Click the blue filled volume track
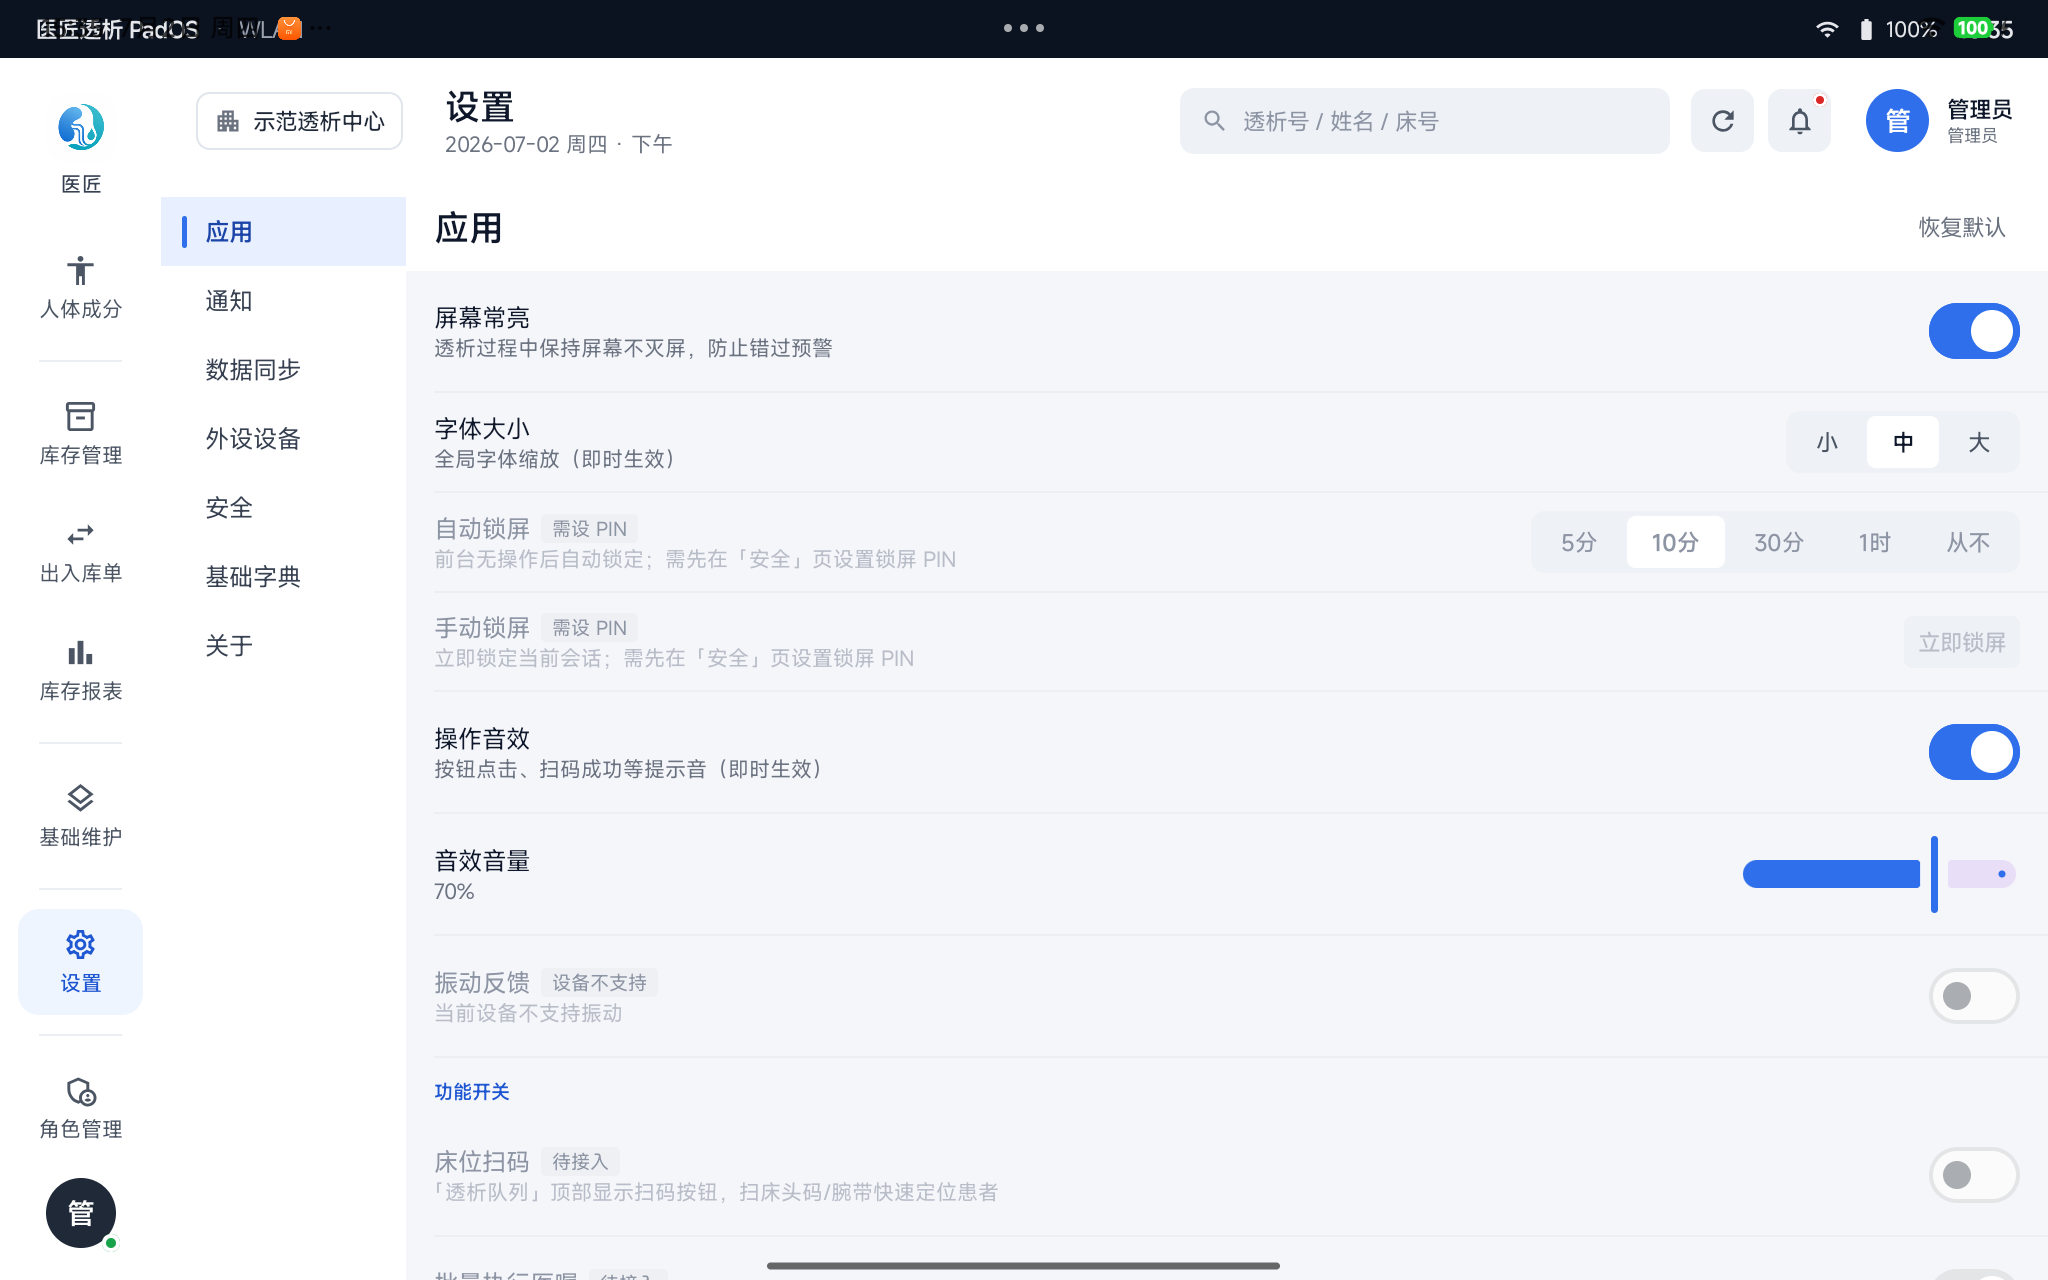2048x1280 pixels. pos(1831,874)
